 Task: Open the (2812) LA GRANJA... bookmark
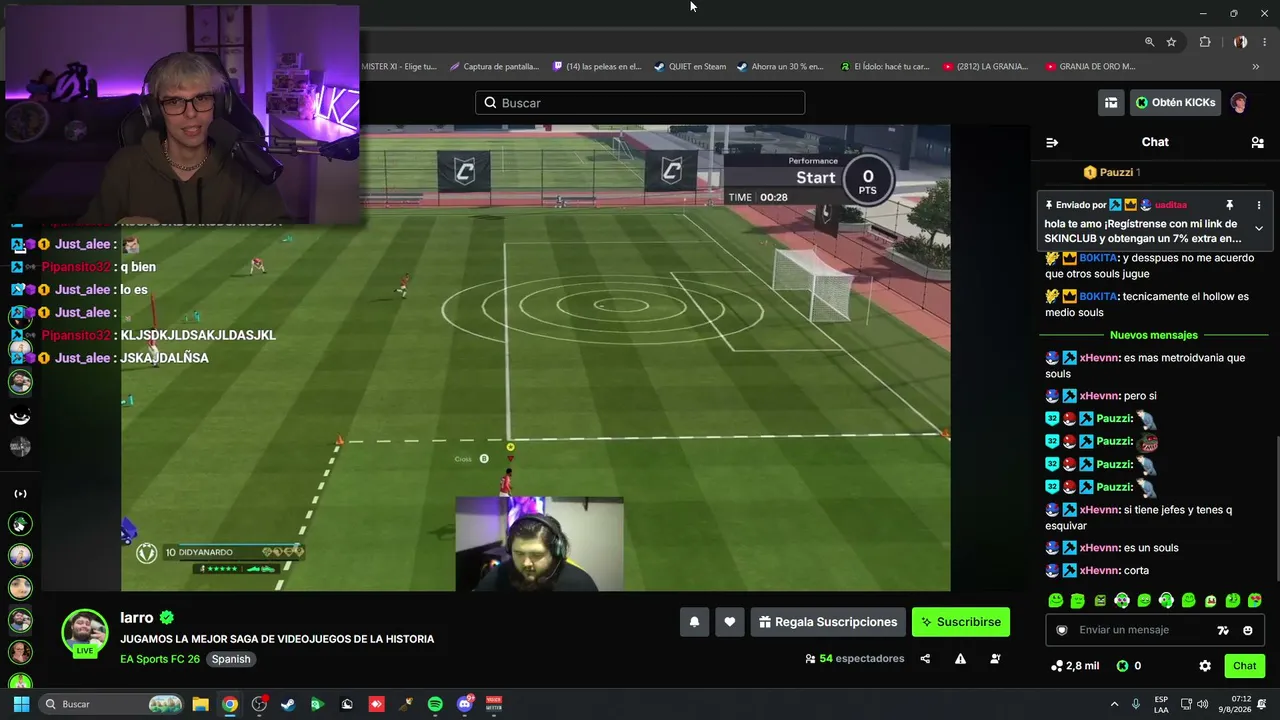[985, 67]
